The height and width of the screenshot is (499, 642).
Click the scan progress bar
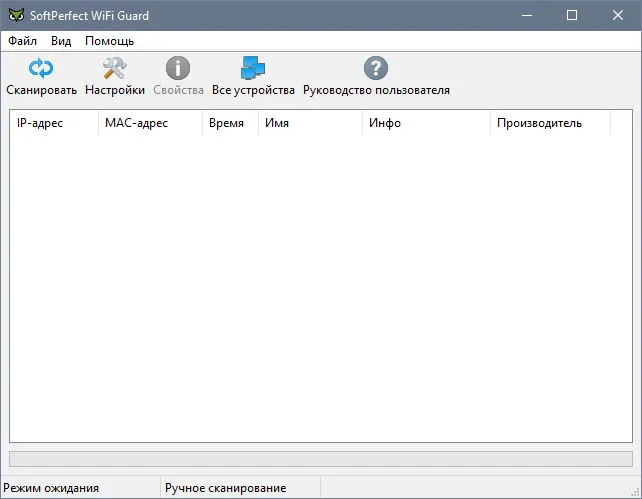click(x=321, y=459)
